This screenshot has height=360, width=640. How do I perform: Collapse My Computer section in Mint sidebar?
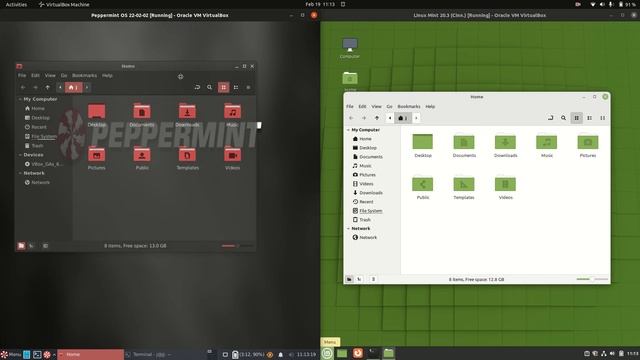[348, 130]
